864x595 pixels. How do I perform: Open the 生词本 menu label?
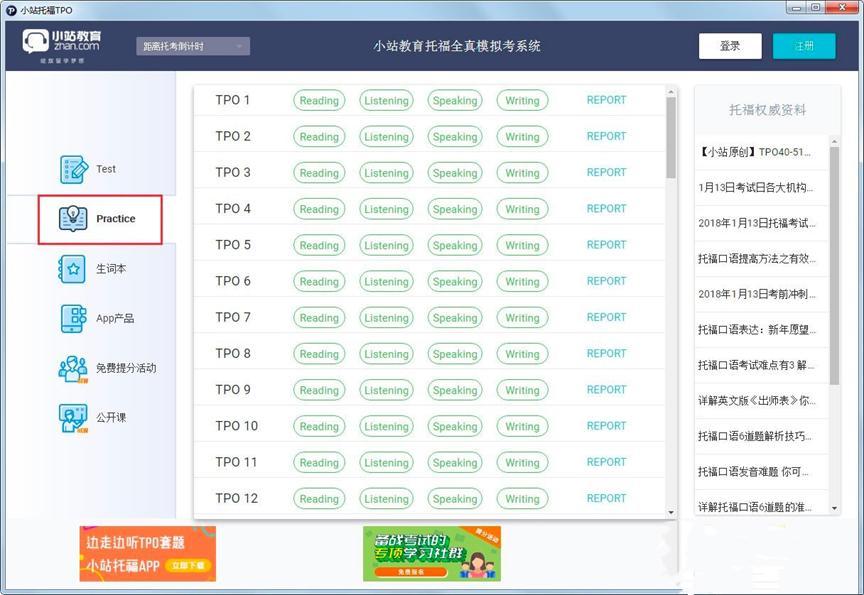point(111,269)
